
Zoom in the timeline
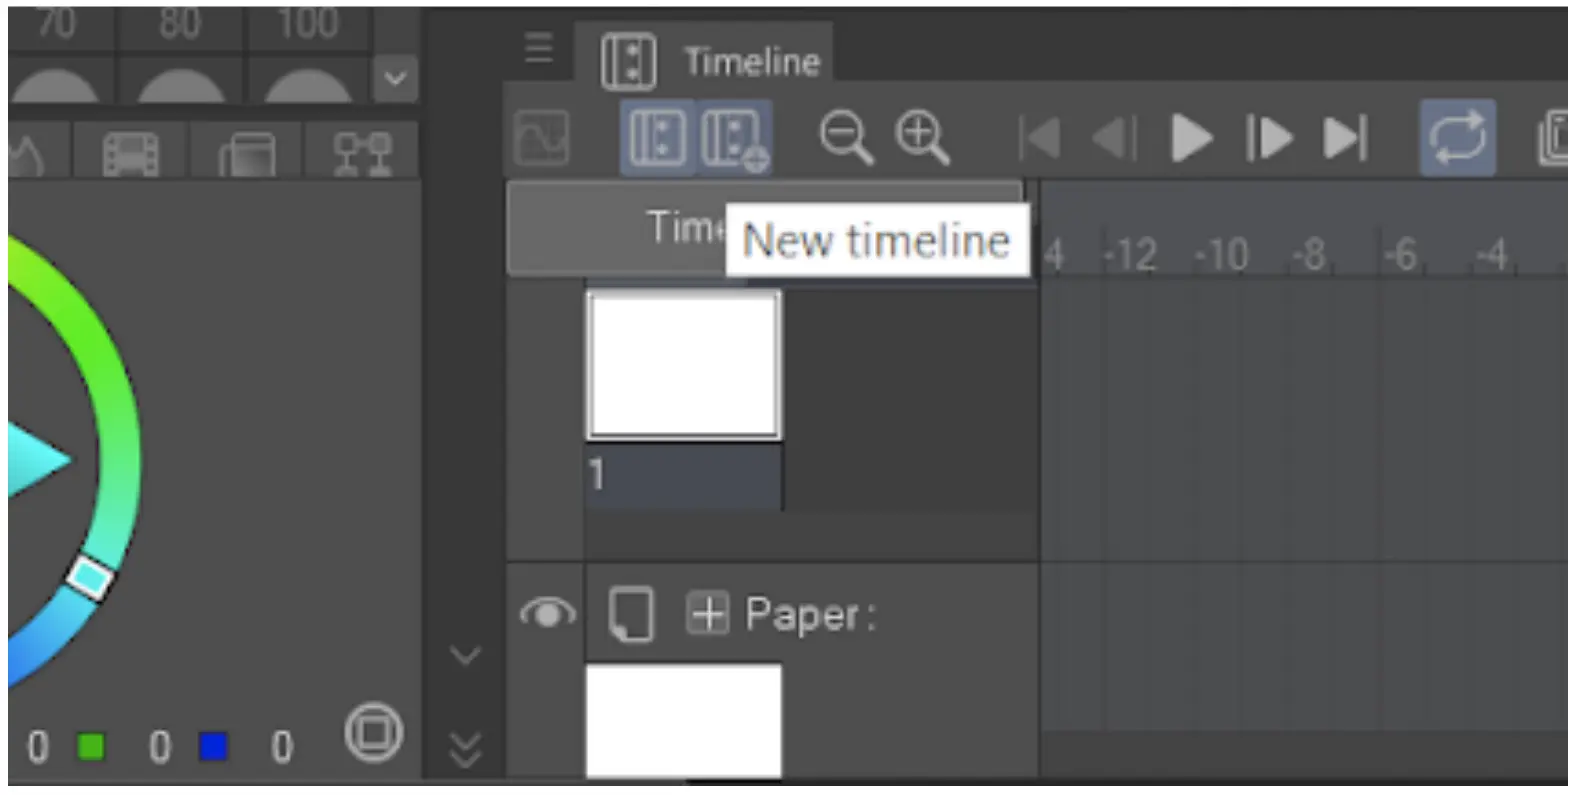[x=921, y=138]
